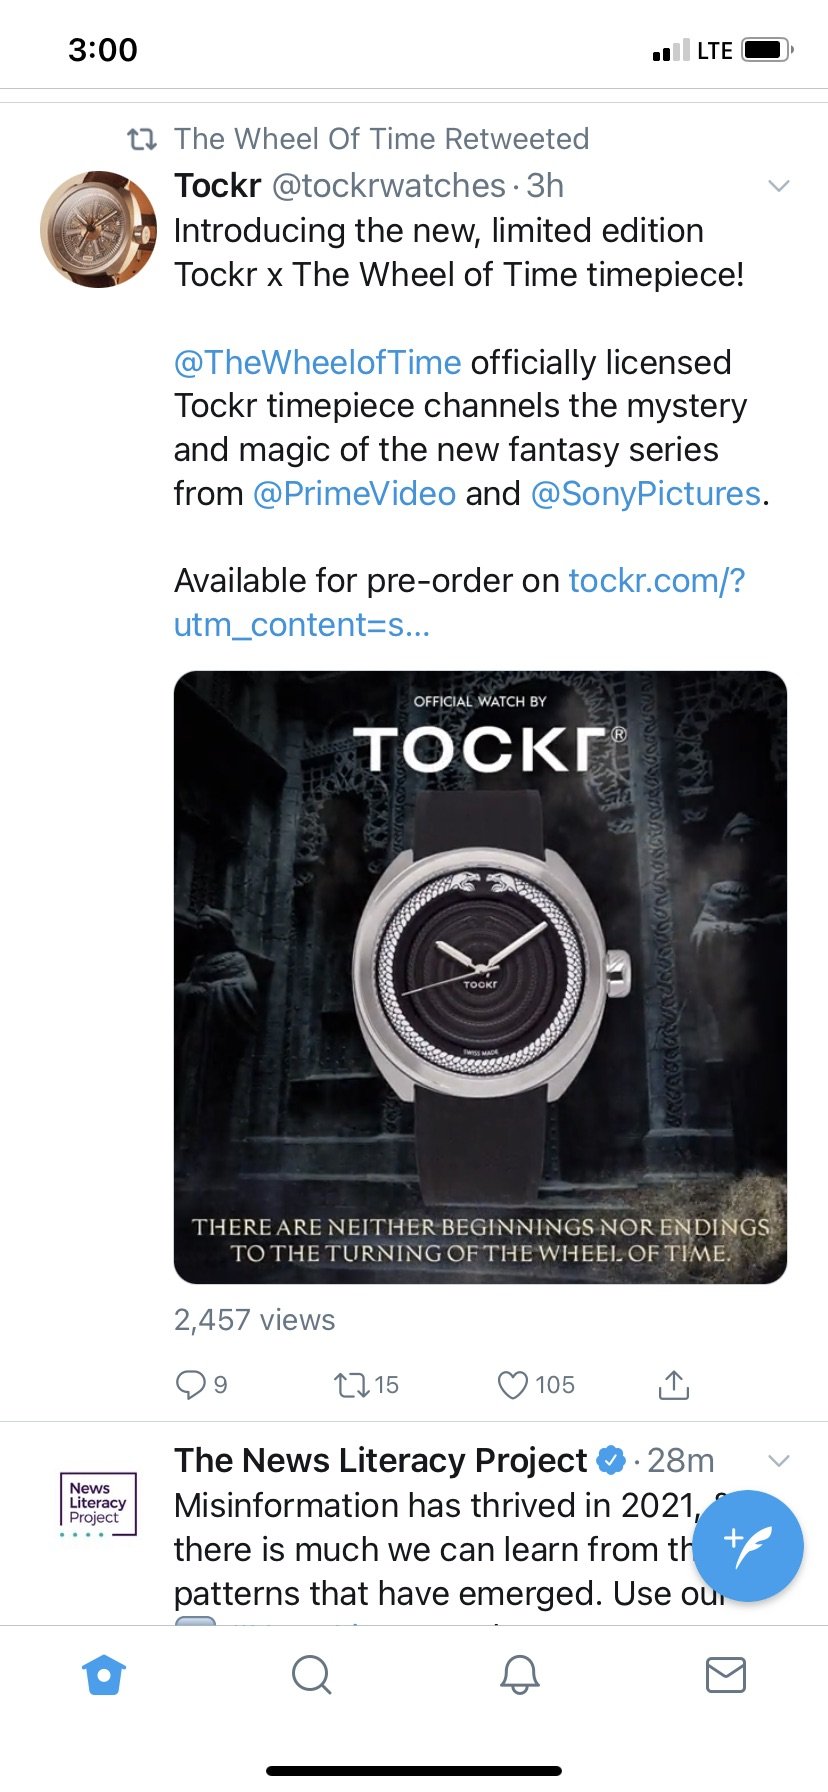Screen dimensions: 828x1792
Task: Open the Tockr profile avatar
Action: click(98, 230)
